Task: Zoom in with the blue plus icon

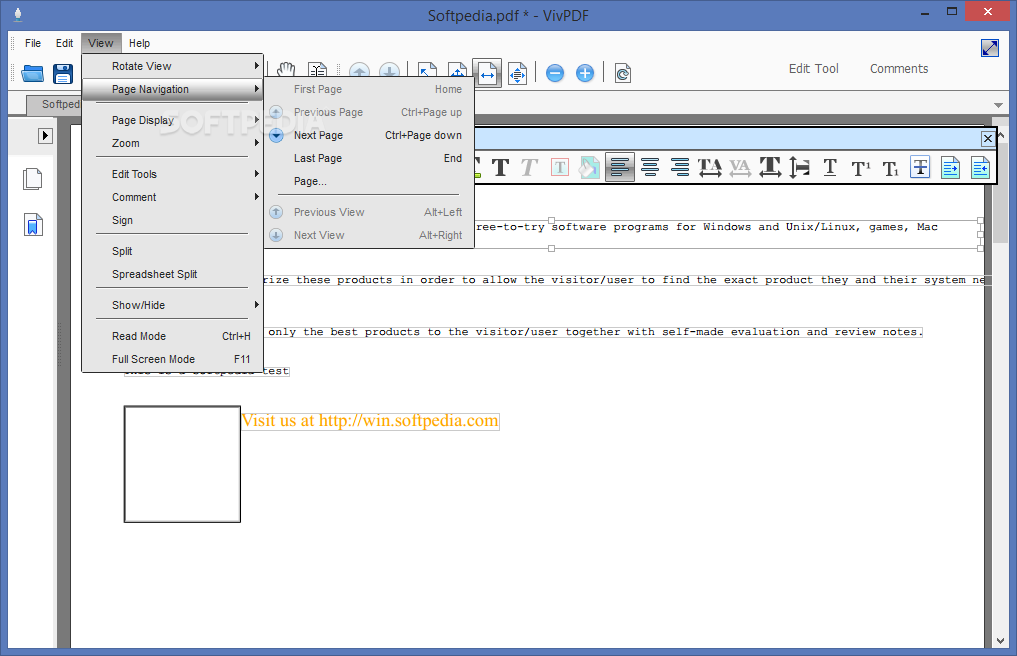Action: tap(585, 73)
